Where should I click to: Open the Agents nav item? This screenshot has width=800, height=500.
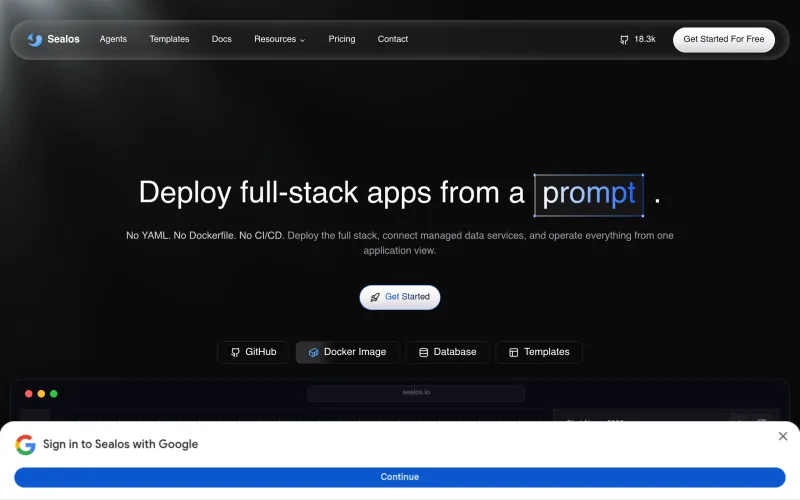tap(113, 39)
